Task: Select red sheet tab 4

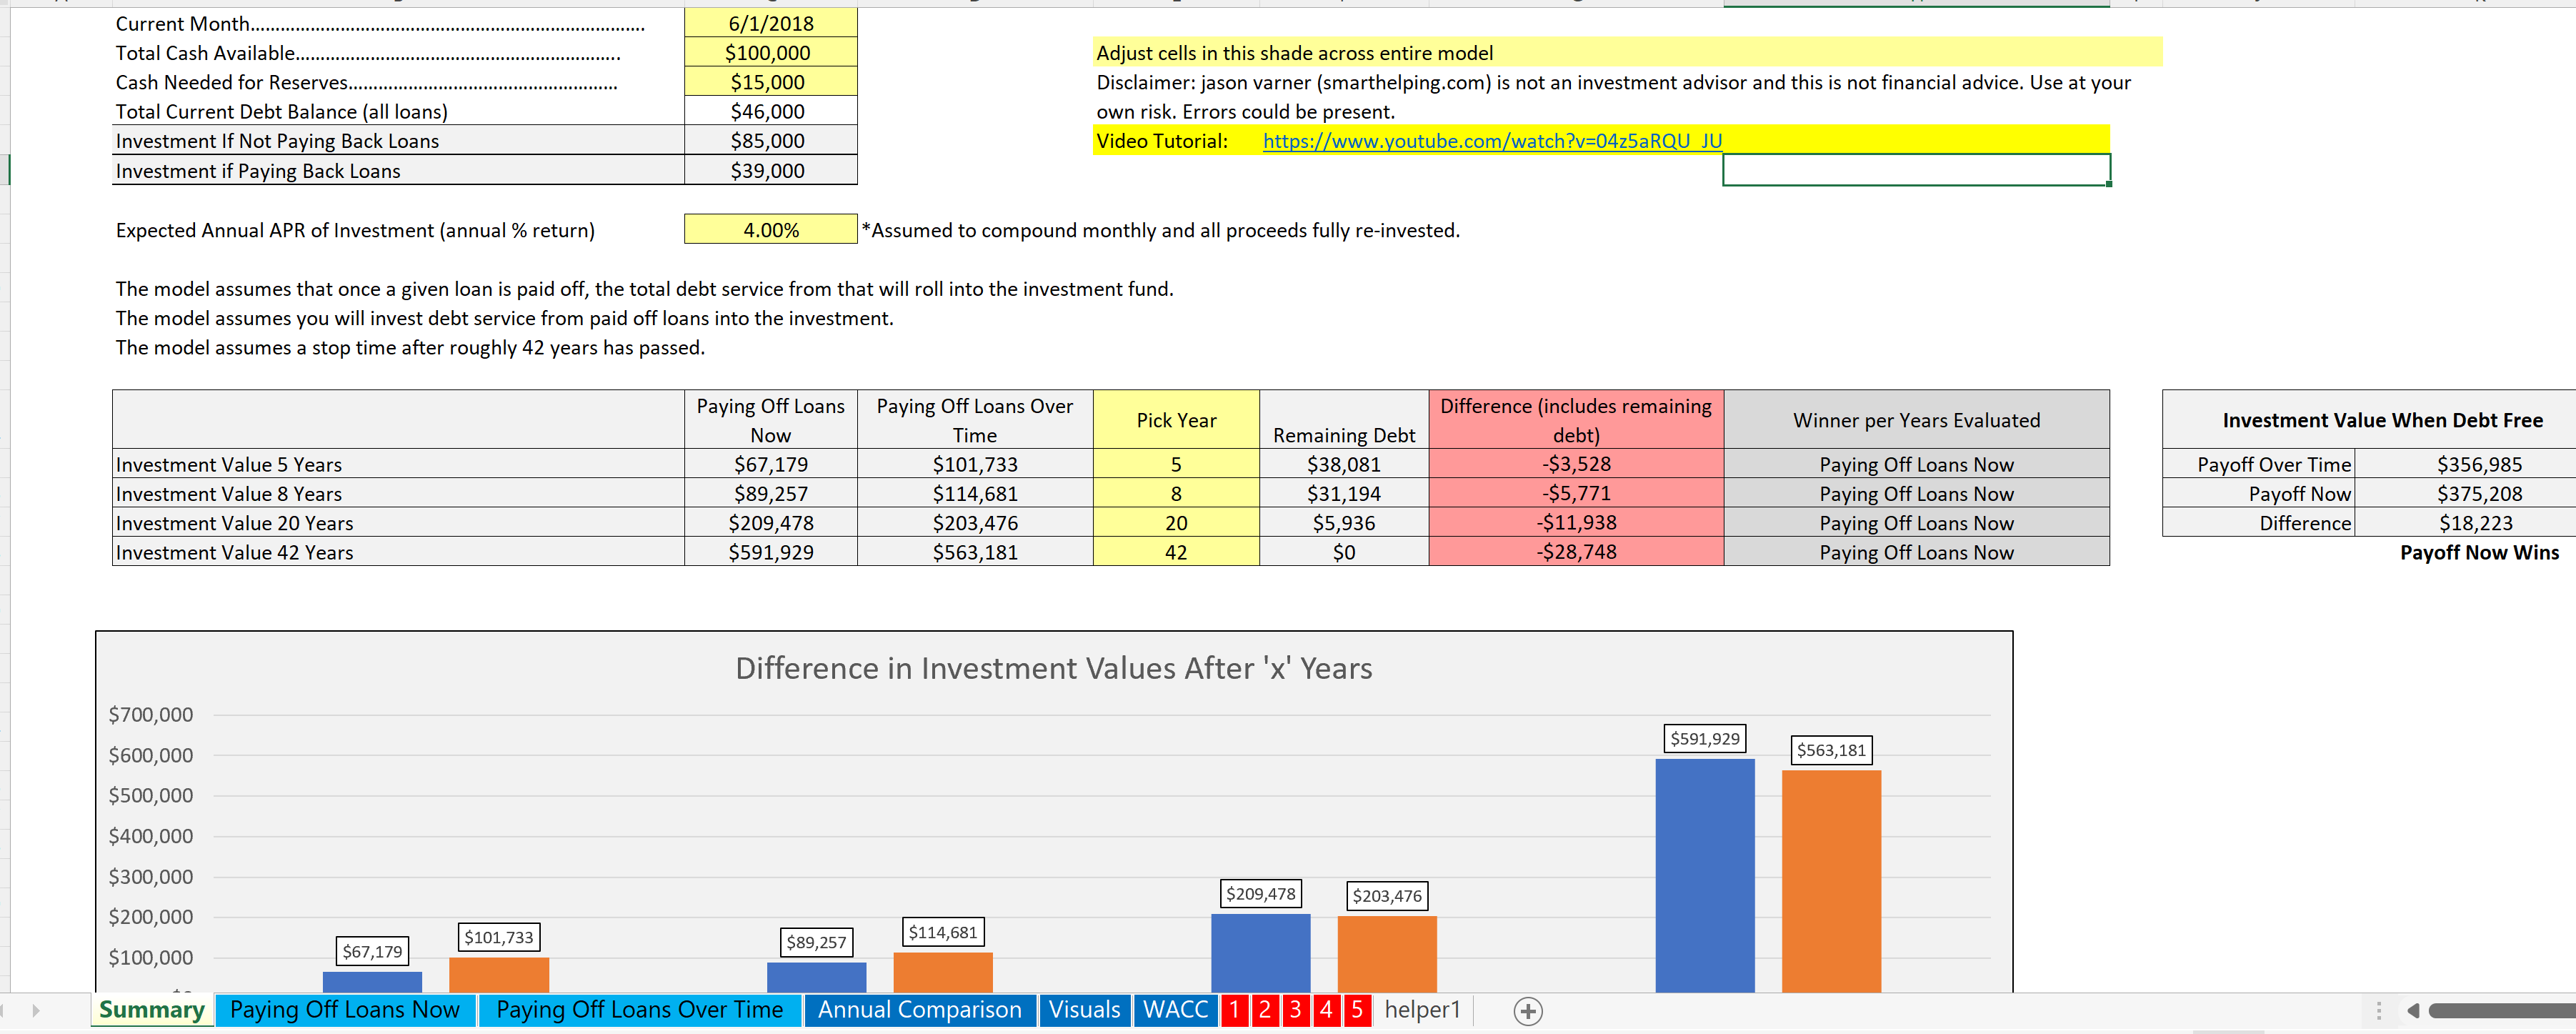Action: pyautogui.click(x=1327, y=1010)
